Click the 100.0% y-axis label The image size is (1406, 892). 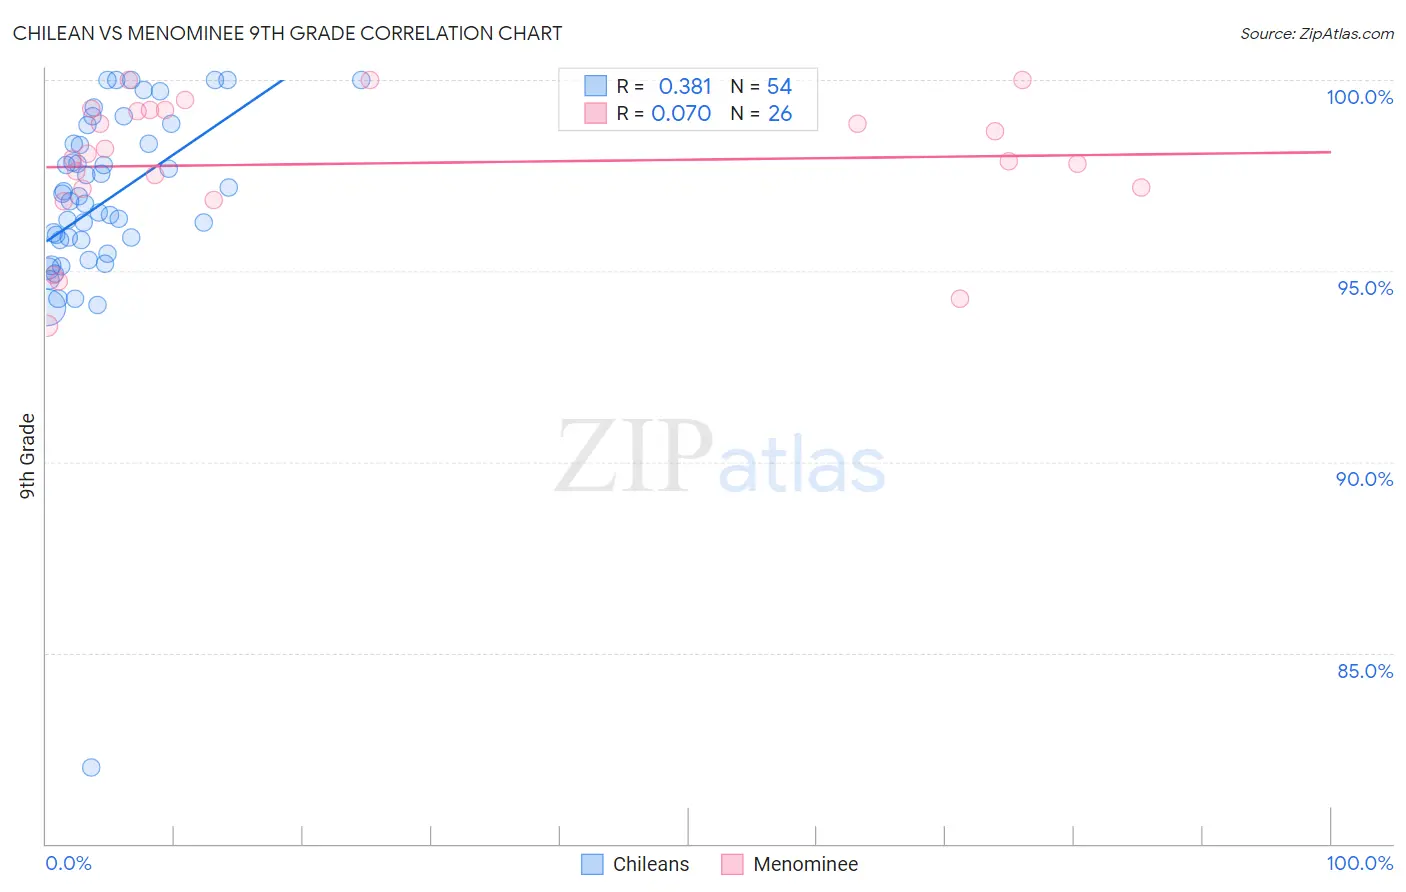1359,97
